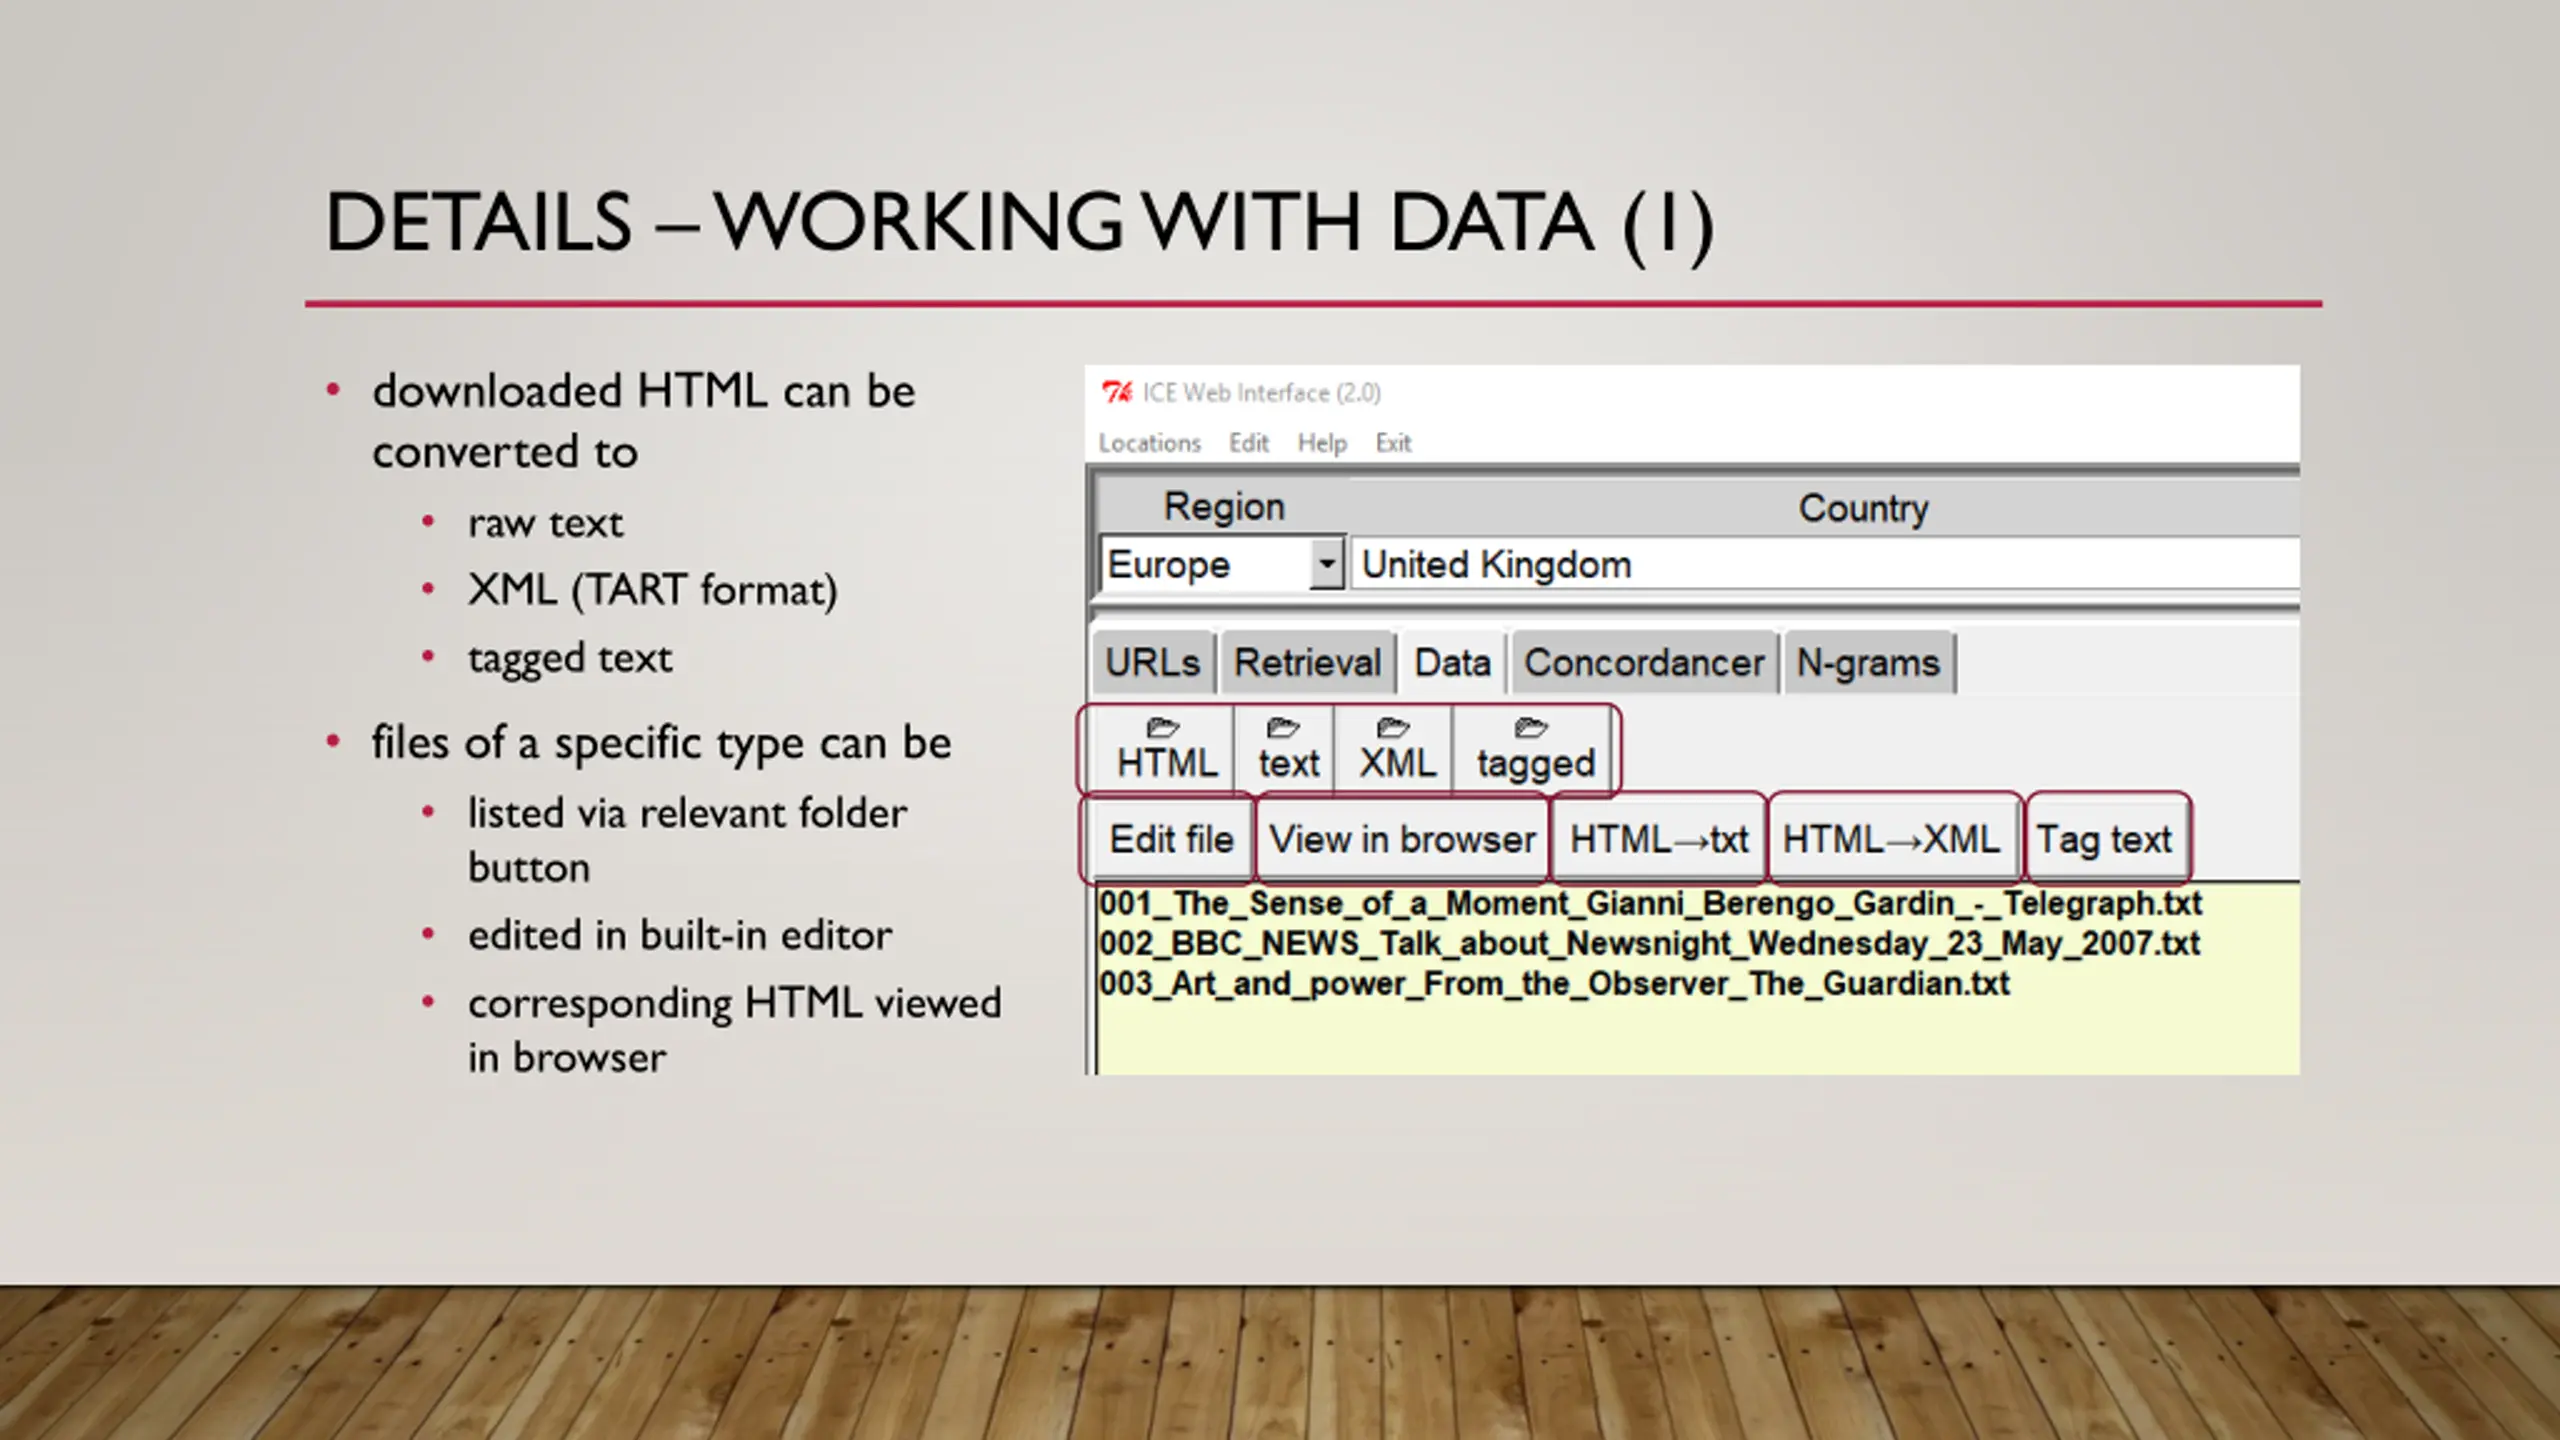Click the ICE Web Interface Tk feather icon
This screenshot has height=1440, width=2560.
pos(1116,392)
